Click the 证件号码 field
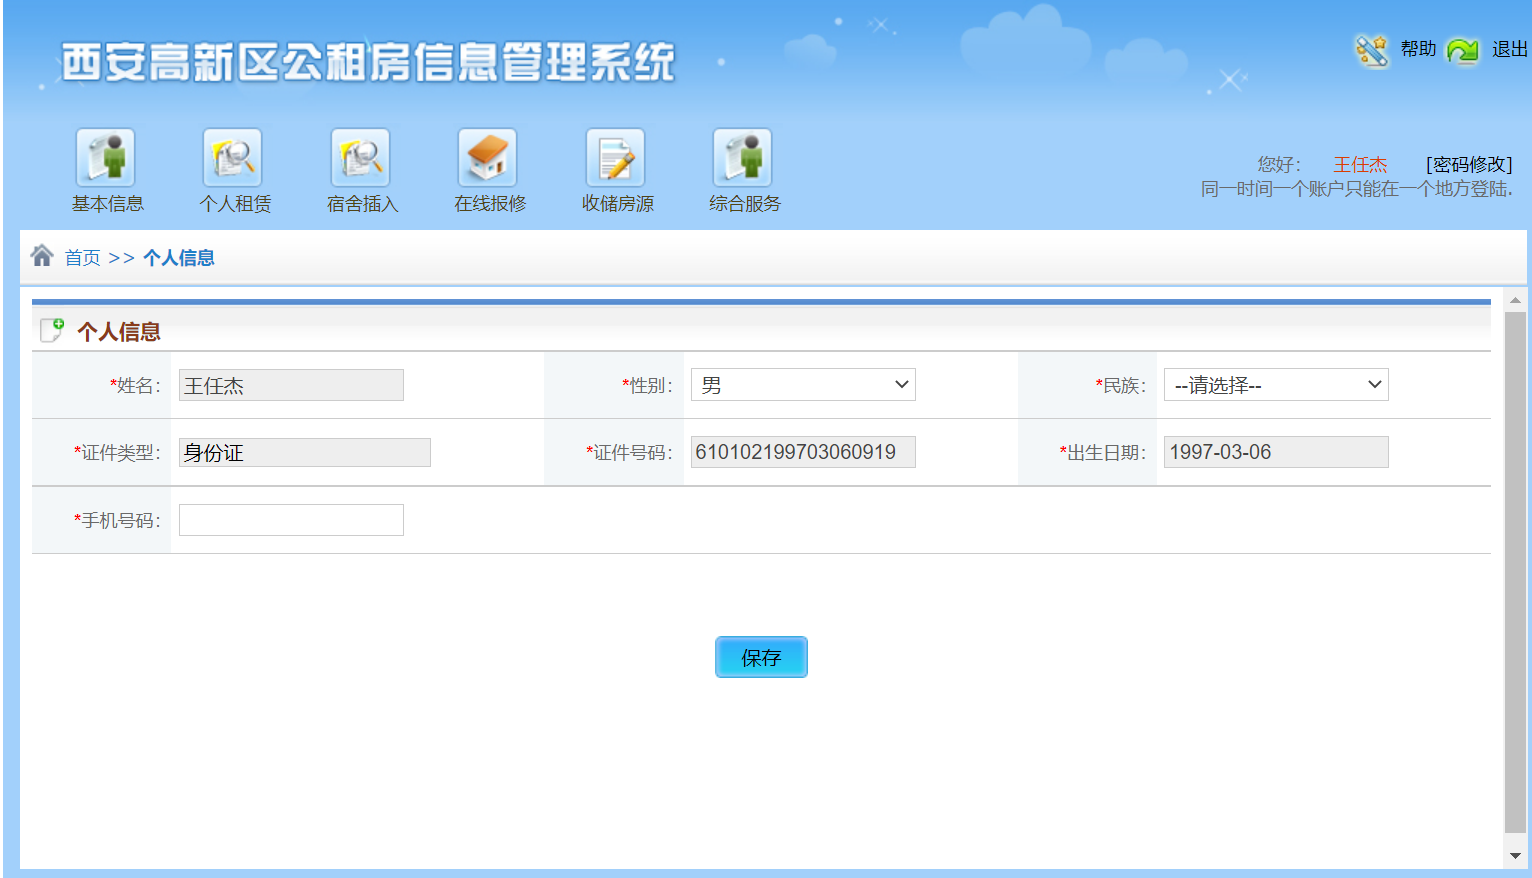 coord(803,452)
